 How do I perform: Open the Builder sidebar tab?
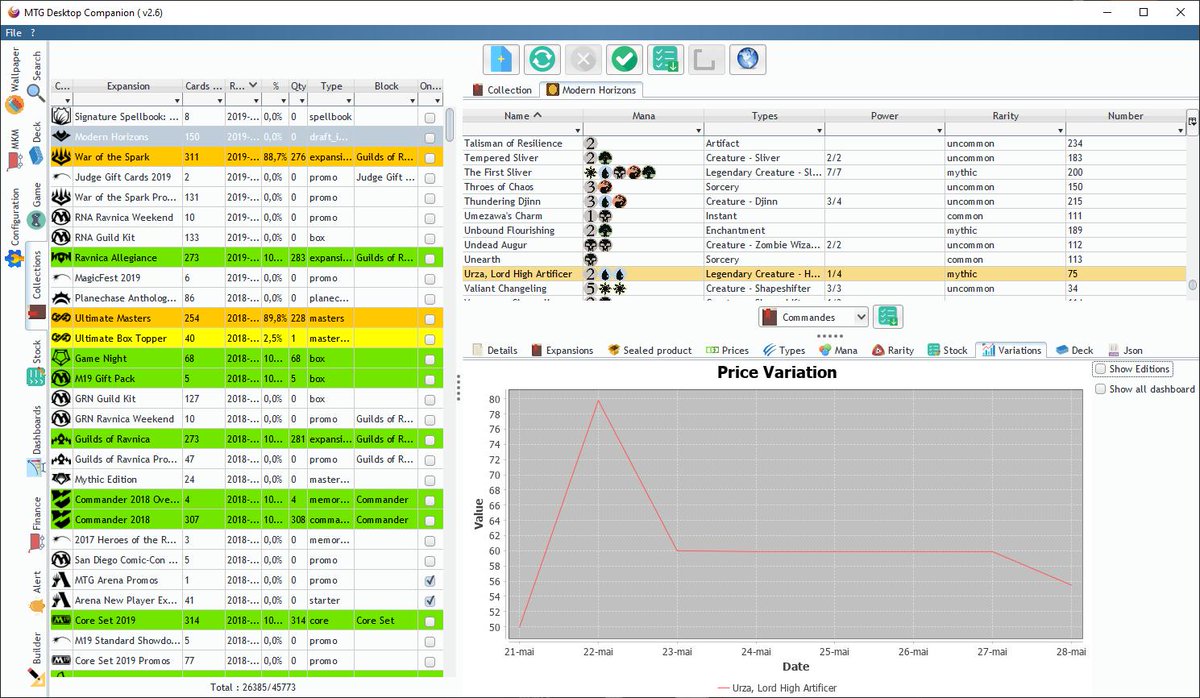[36, 659]
